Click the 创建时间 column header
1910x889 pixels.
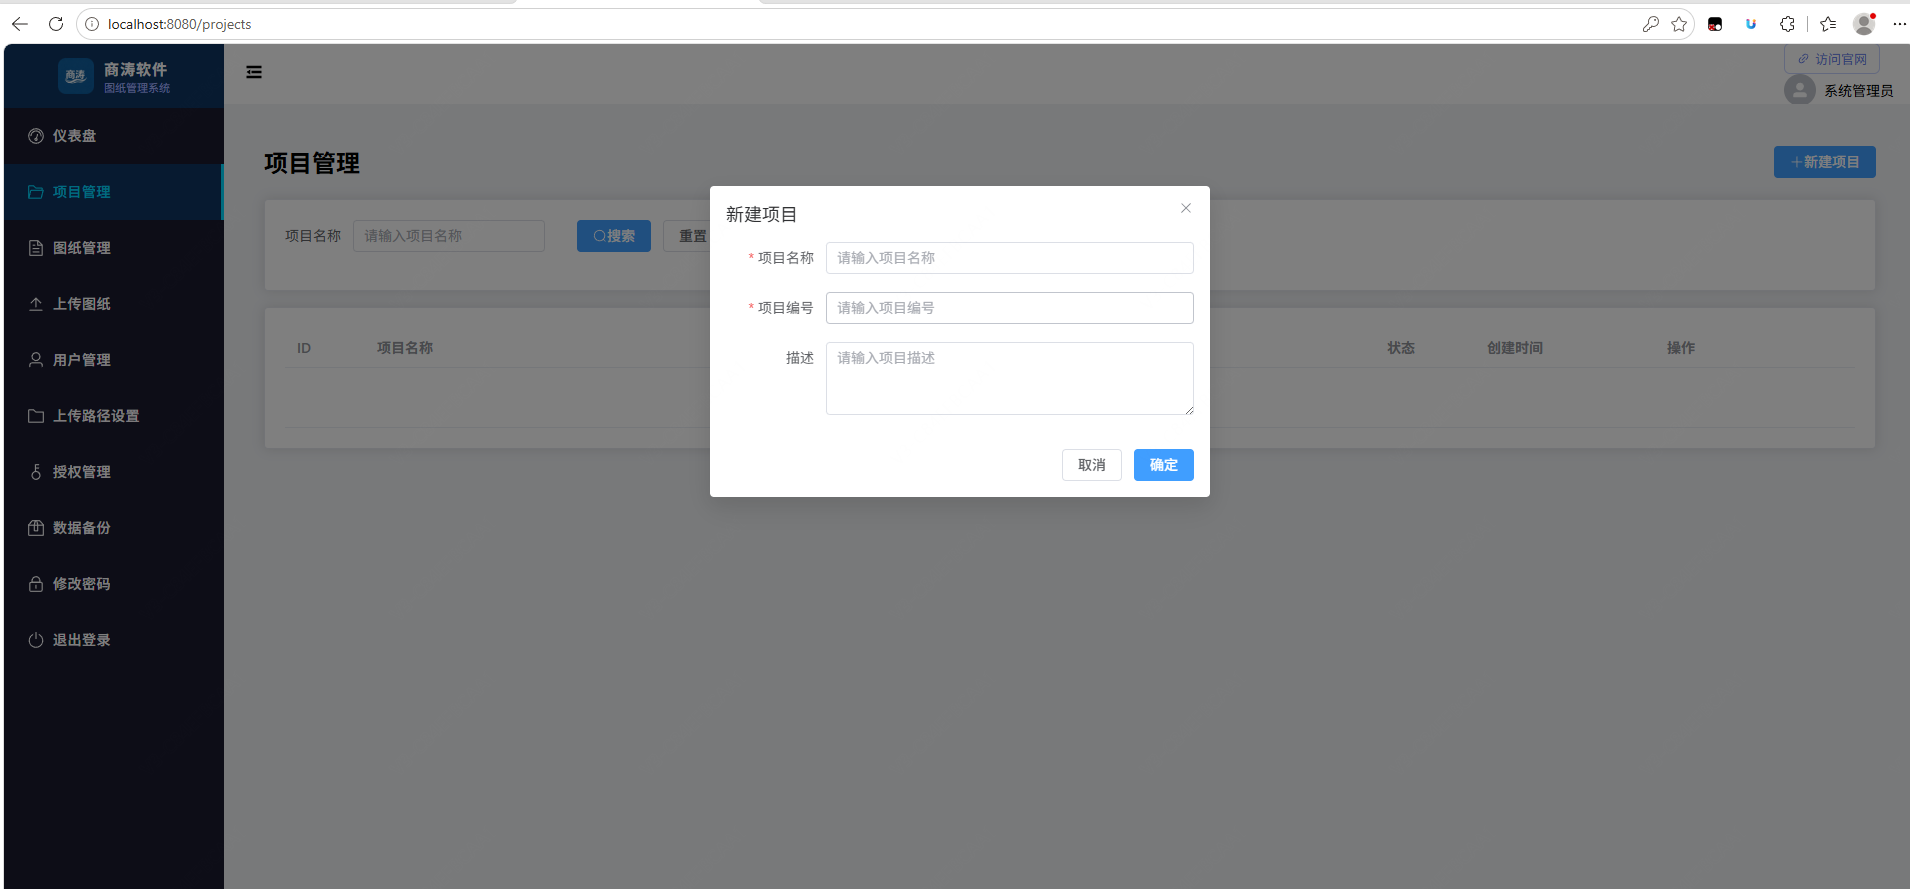(x=1514, y=348)
